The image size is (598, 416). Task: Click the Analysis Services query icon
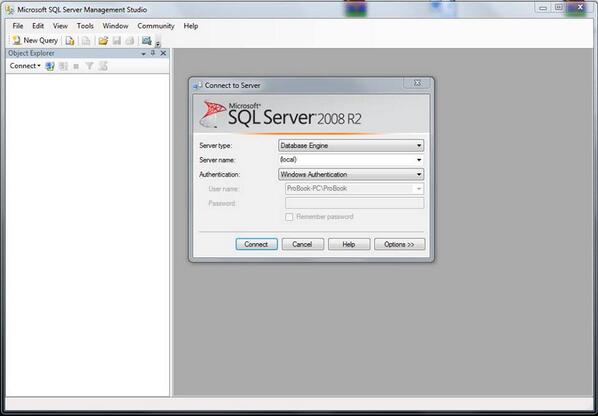[x=86, y=40]
